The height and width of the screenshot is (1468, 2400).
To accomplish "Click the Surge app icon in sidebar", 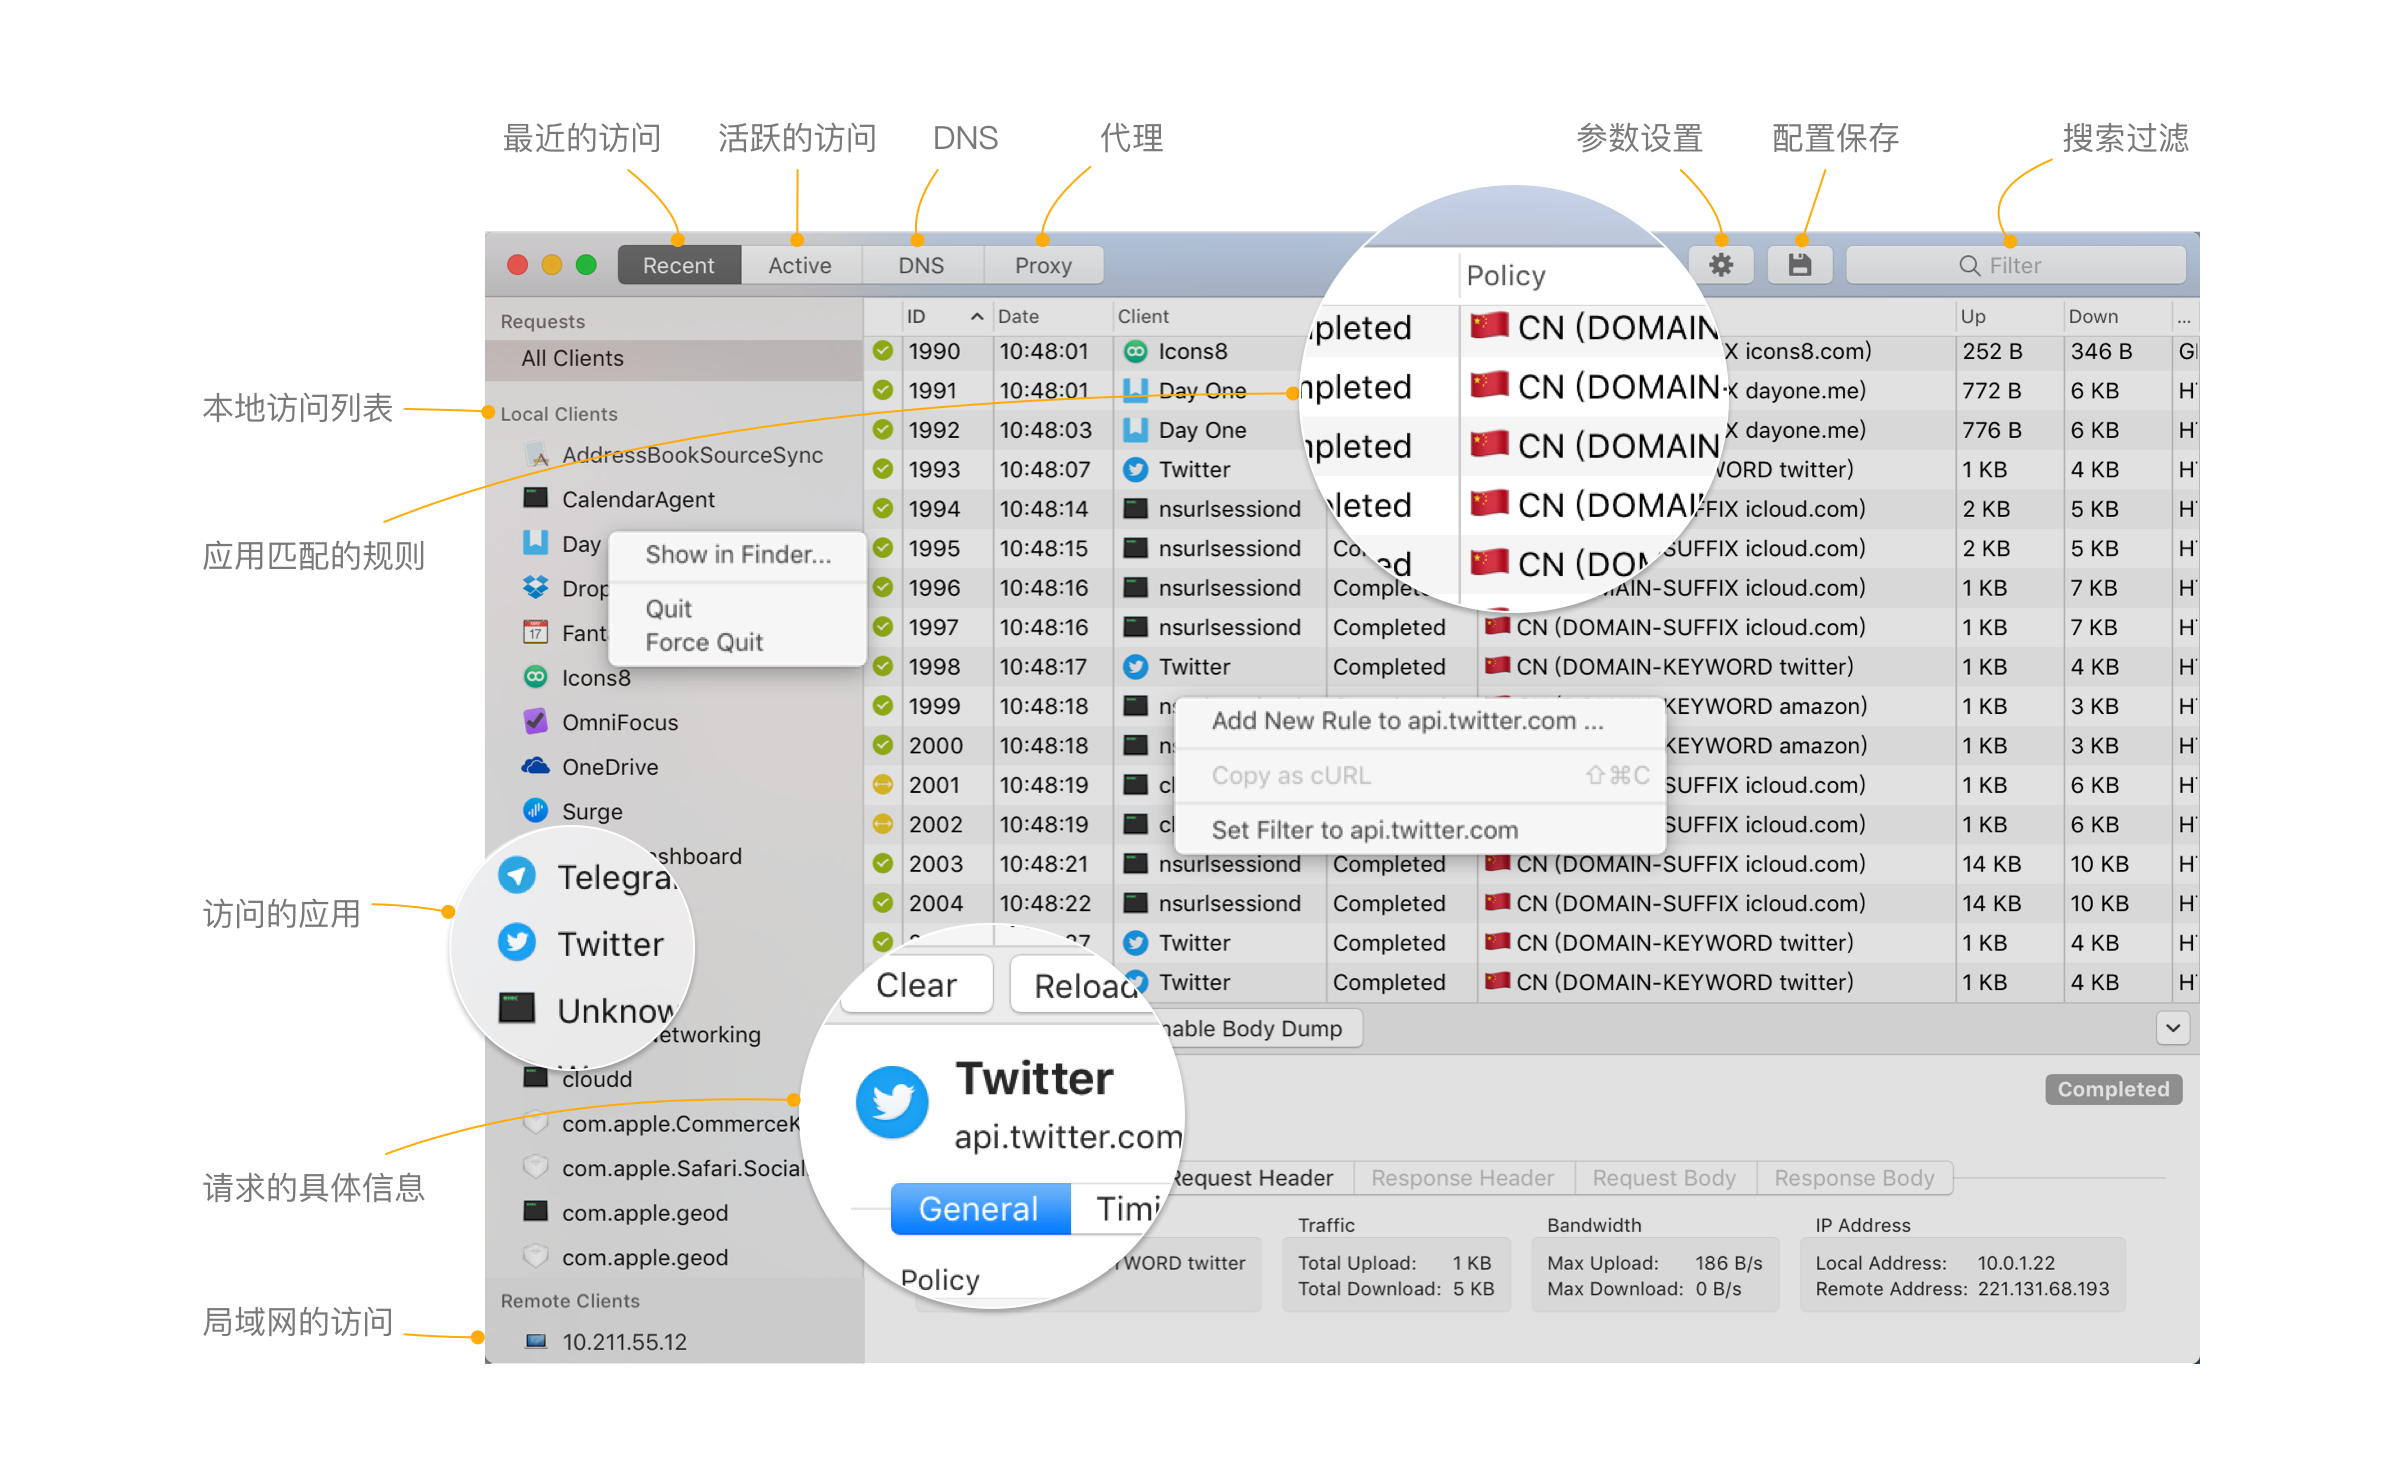I will pos(536,810).
